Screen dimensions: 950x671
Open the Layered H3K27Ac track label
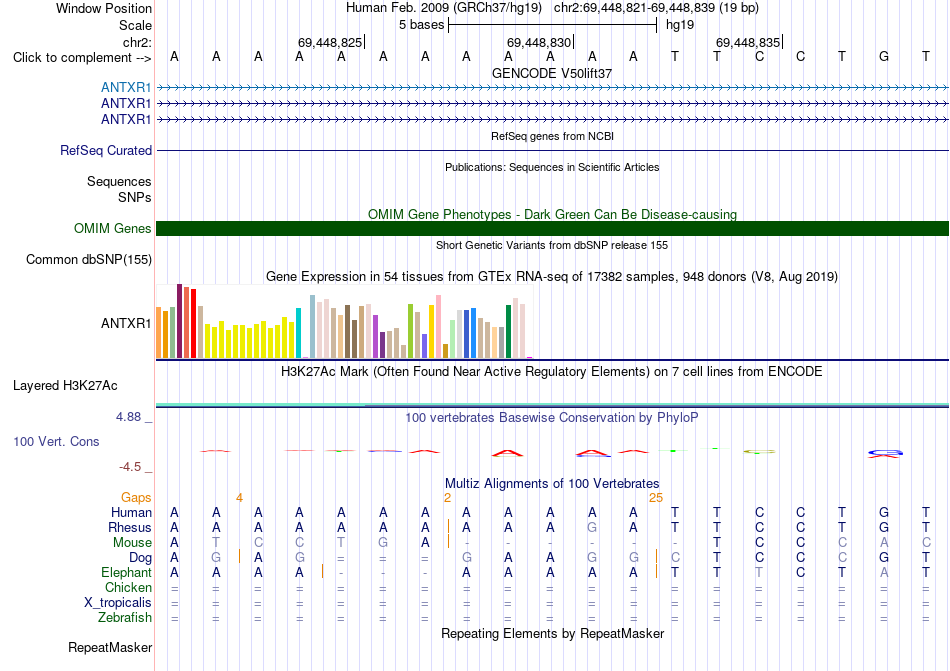(65, 386)
